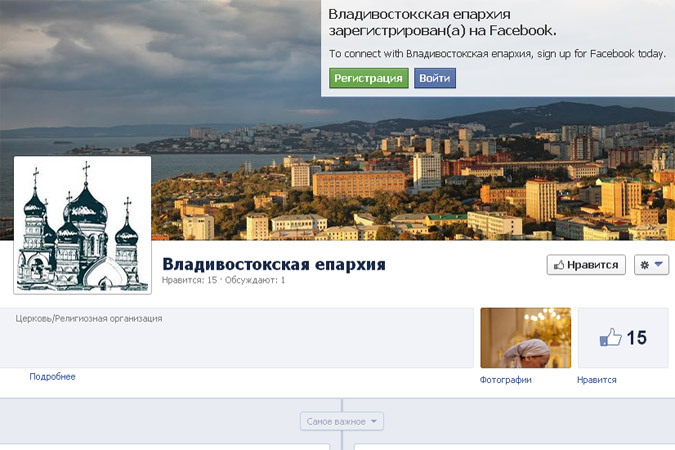Click the signup banner heading text

(443, 22)
